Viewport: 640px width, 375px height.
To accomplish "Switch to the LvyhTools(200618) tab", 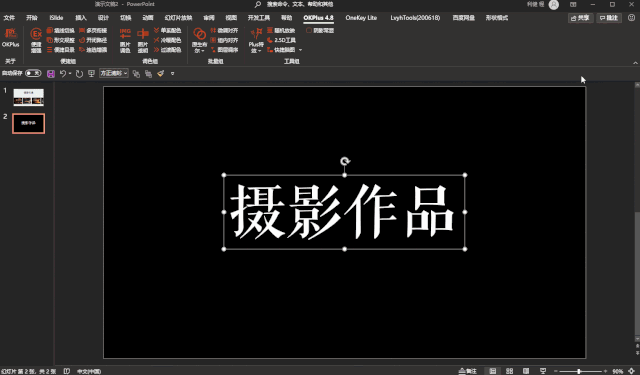I will (415, 18).
